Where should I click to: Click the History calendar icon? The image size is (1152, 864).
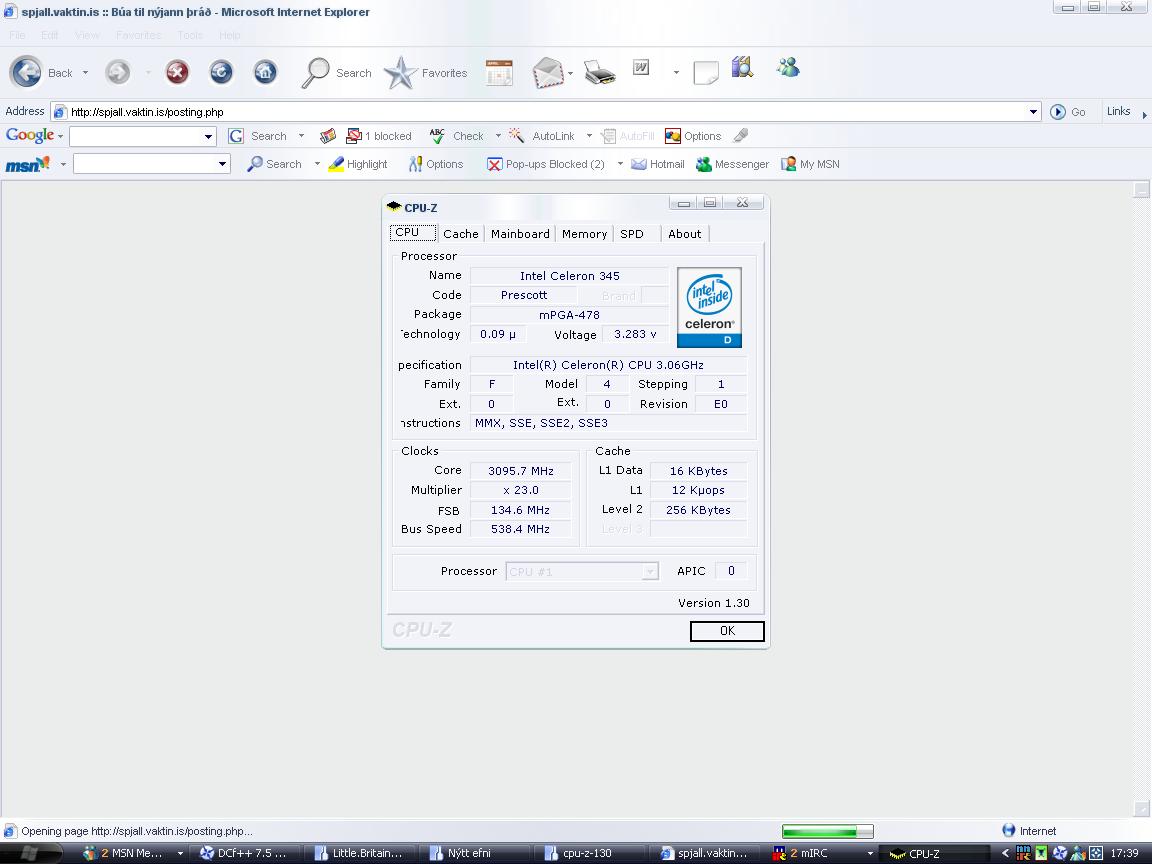(499, 72)
